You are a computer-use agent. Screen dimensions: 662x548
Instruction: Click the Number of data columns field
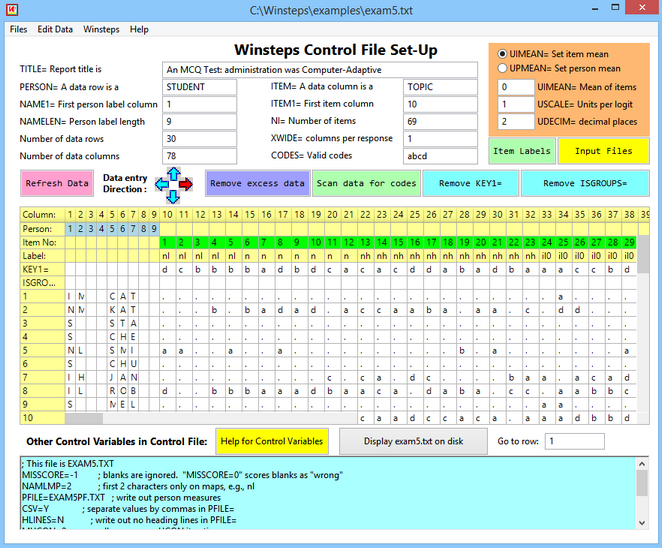pyautogui.click(x=199, y=156)
